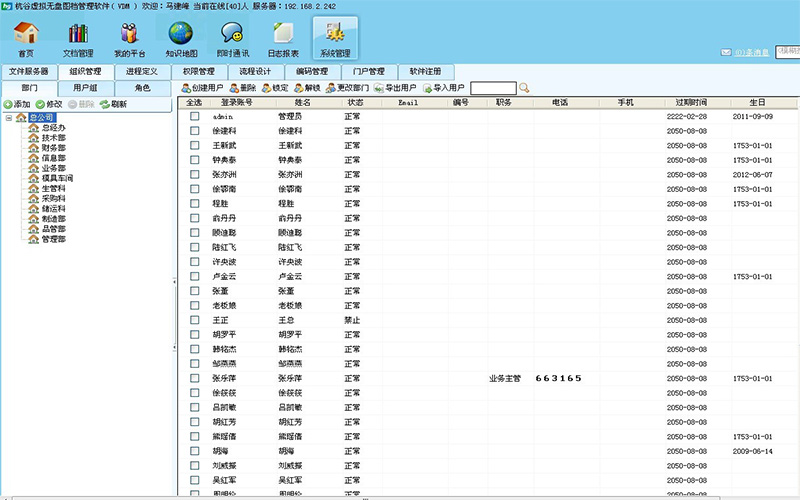Open the 角色 sub-tab
Image resolution: width=800 pixels, height=500 pixels.
(142, 88)
